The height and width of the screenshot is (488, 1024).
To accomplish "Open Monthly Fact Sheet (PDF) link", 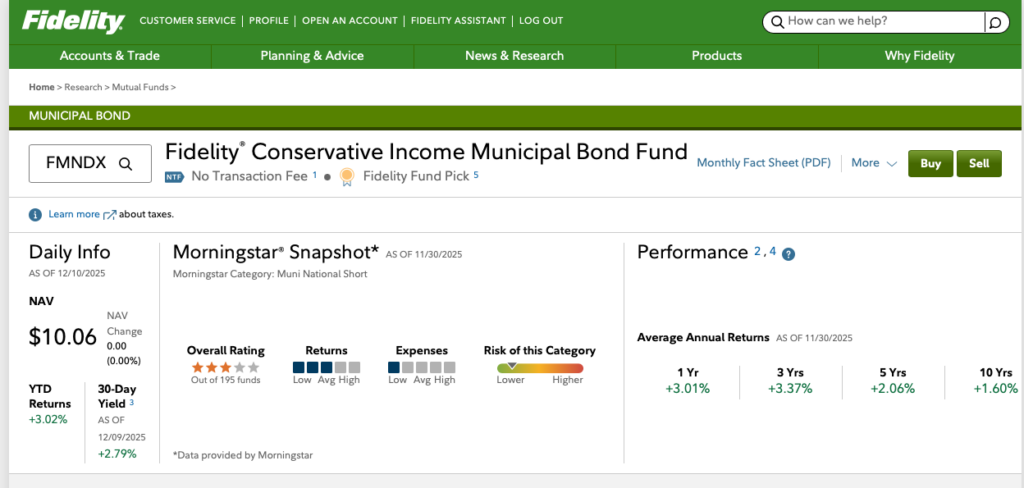I will [x=763, y=163].
